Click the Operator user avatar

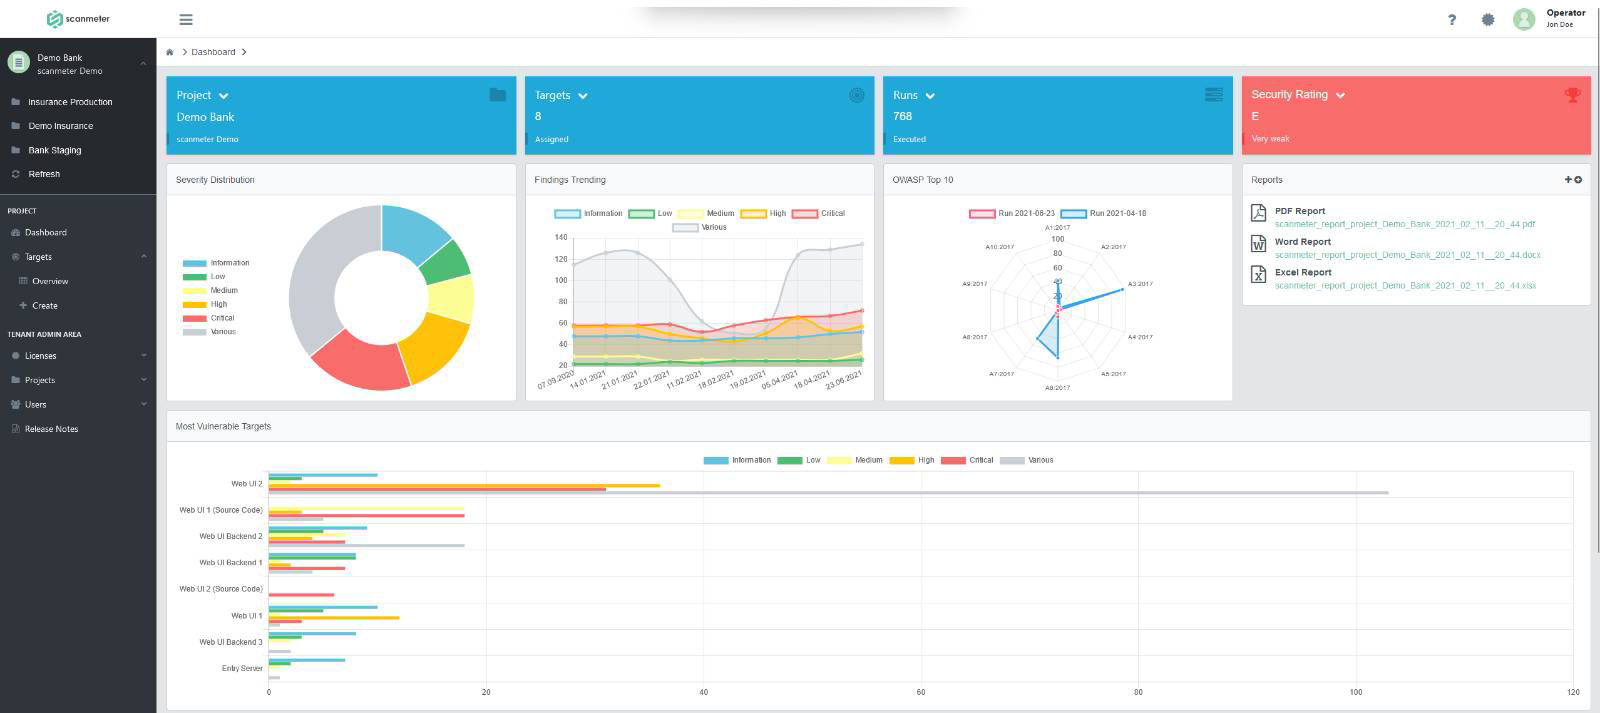1524,19
